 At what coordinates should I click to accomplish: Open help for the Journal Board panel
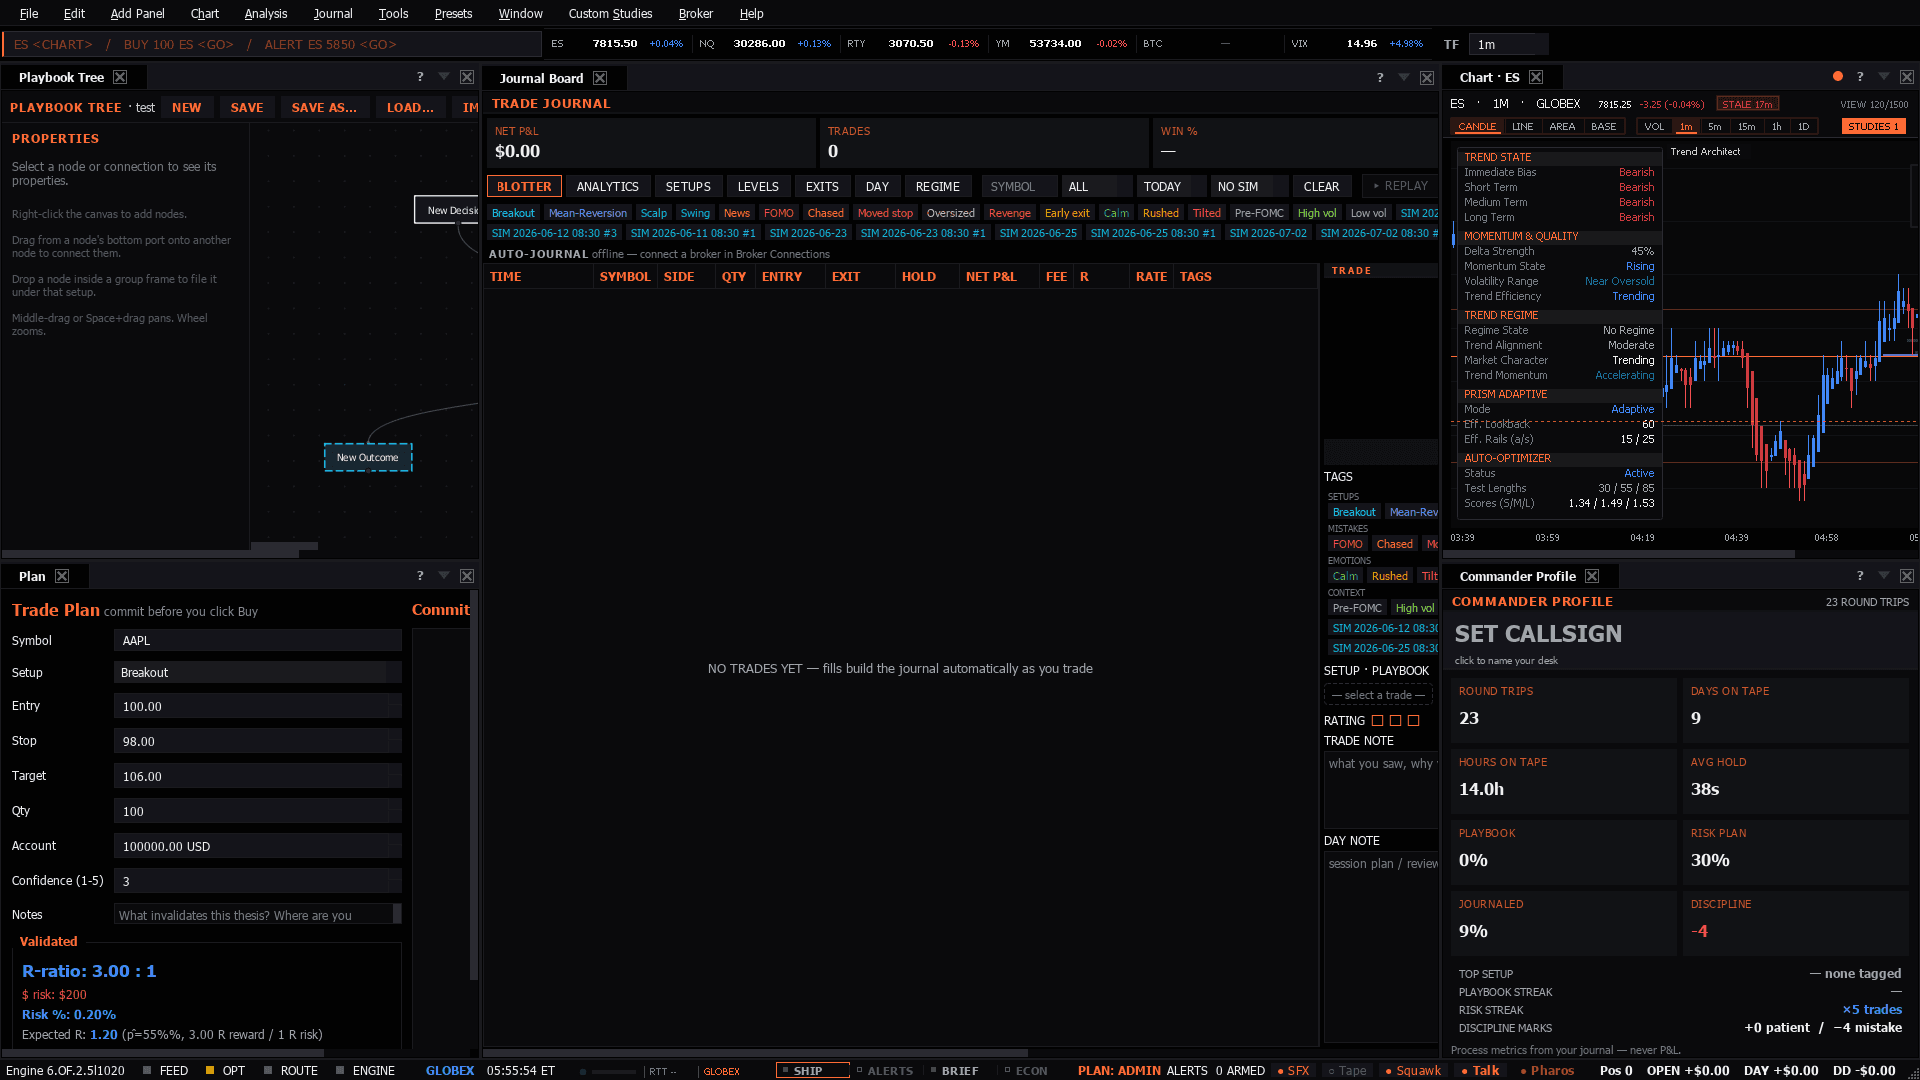click(1380, 78)
